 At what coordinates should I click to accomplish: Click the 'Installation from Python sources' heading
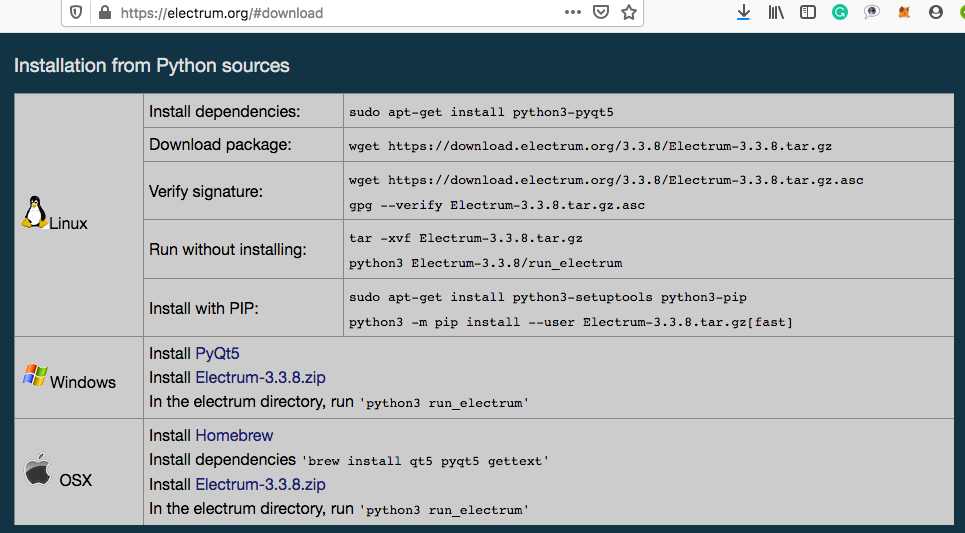(151, 65)
